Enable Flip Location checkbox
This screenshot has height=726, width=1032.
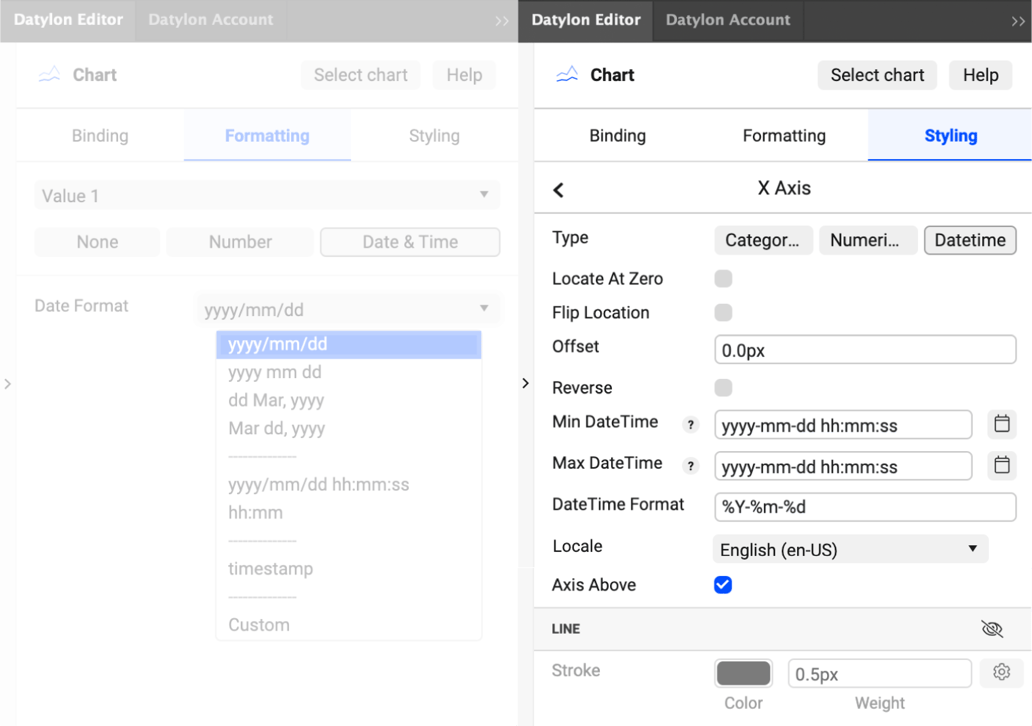723,312
